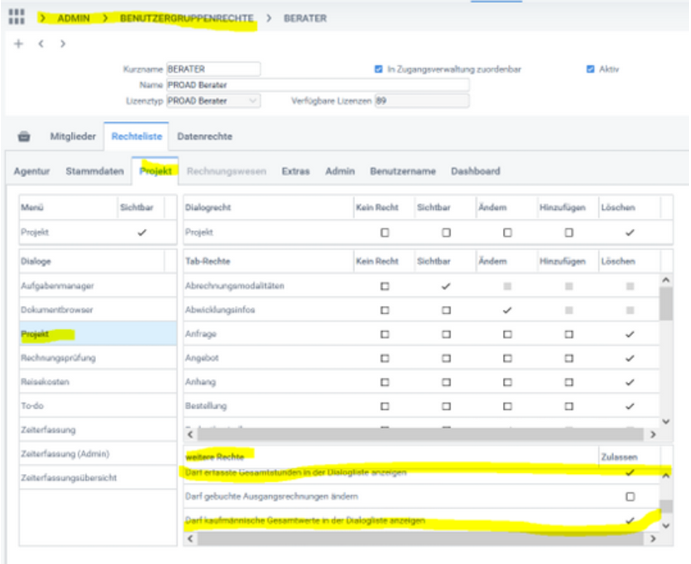Open the Stammdaten tab
Viewport: 691px width, 564px height.
pyautogui.click(x=95, y=171)
